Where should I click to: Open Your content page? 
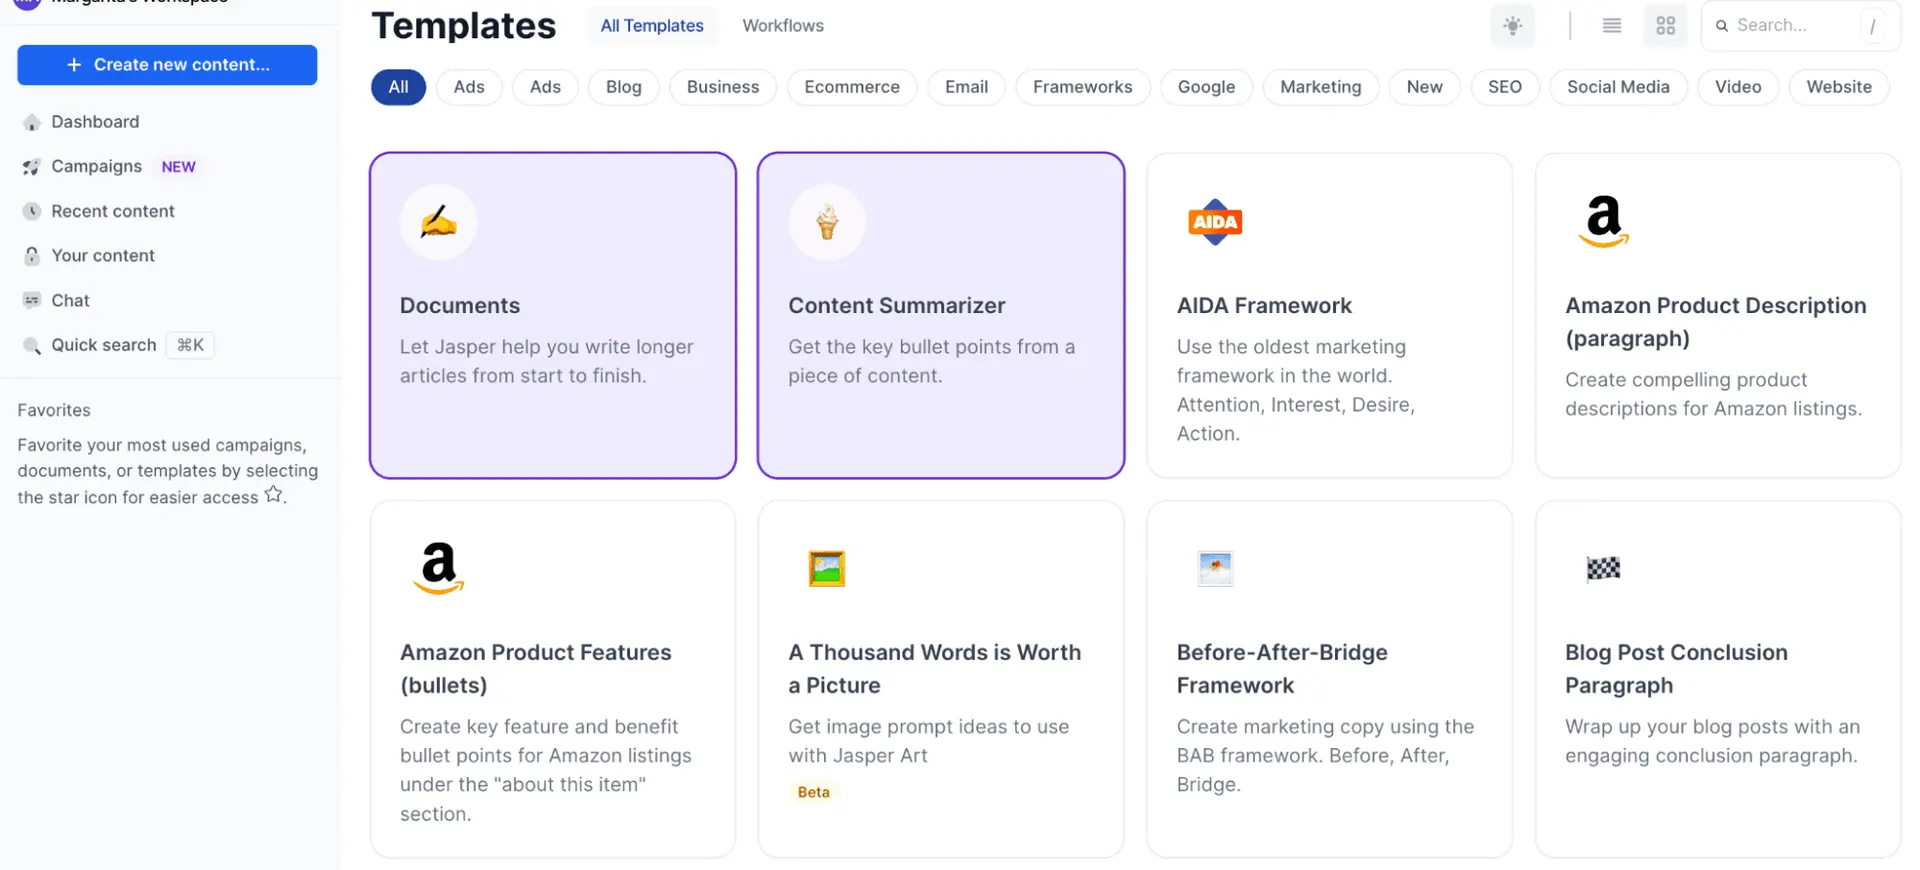(x=103, y=256)
